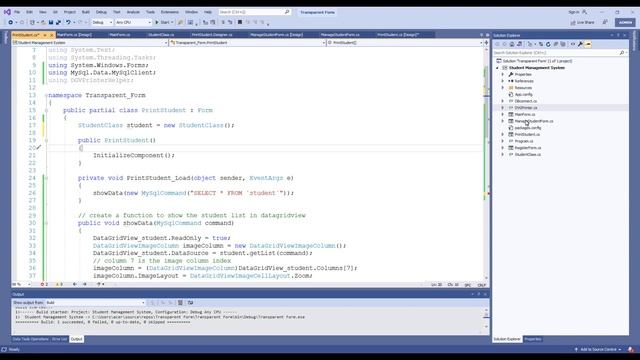Click the Undo toolbar icon
This screenshot has width=640, height=360.
click(68, 22)
